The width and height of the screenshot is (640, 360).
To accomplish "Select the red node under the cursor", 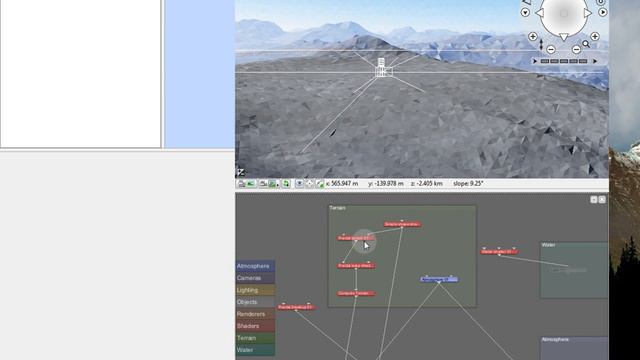I will coord(356,238).
